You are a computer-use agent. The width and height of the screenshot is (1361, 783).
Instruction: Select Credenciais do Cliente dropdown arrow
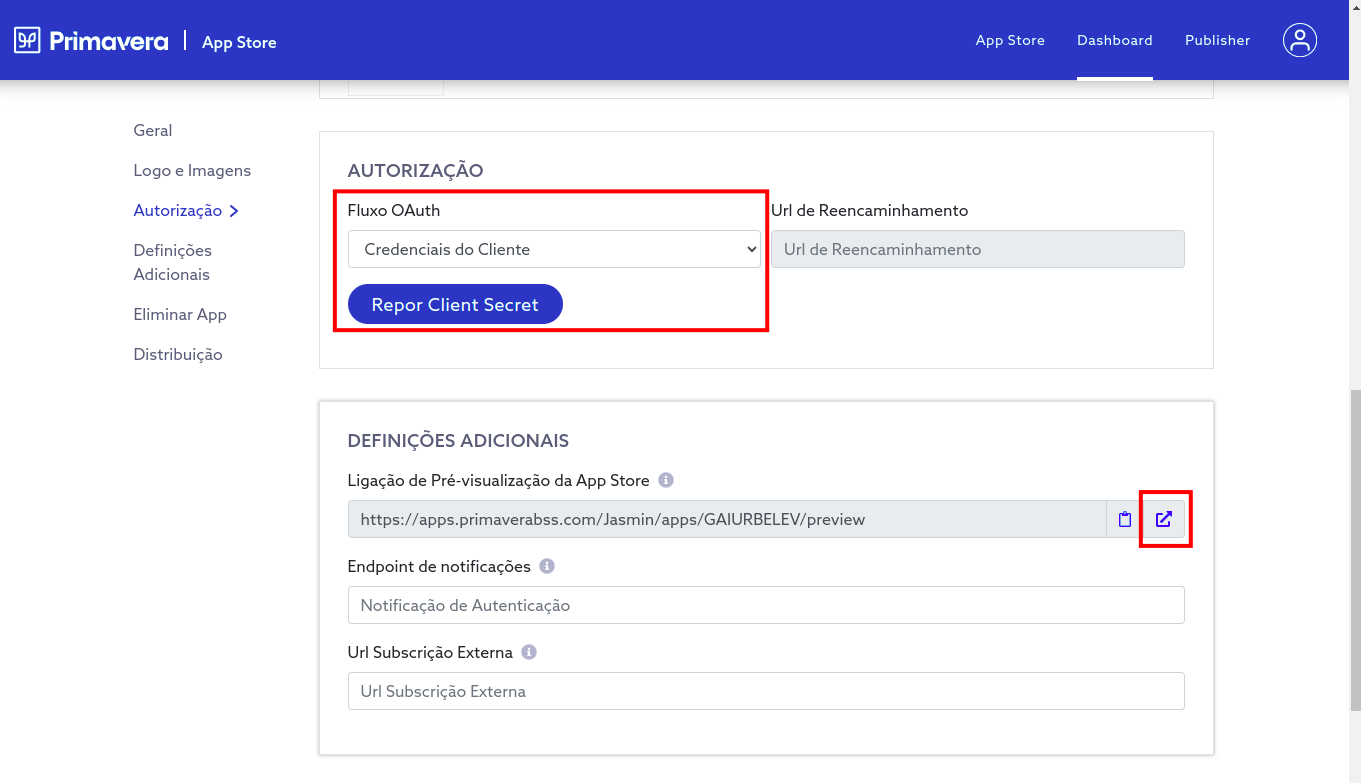click(x=753, y=249)
